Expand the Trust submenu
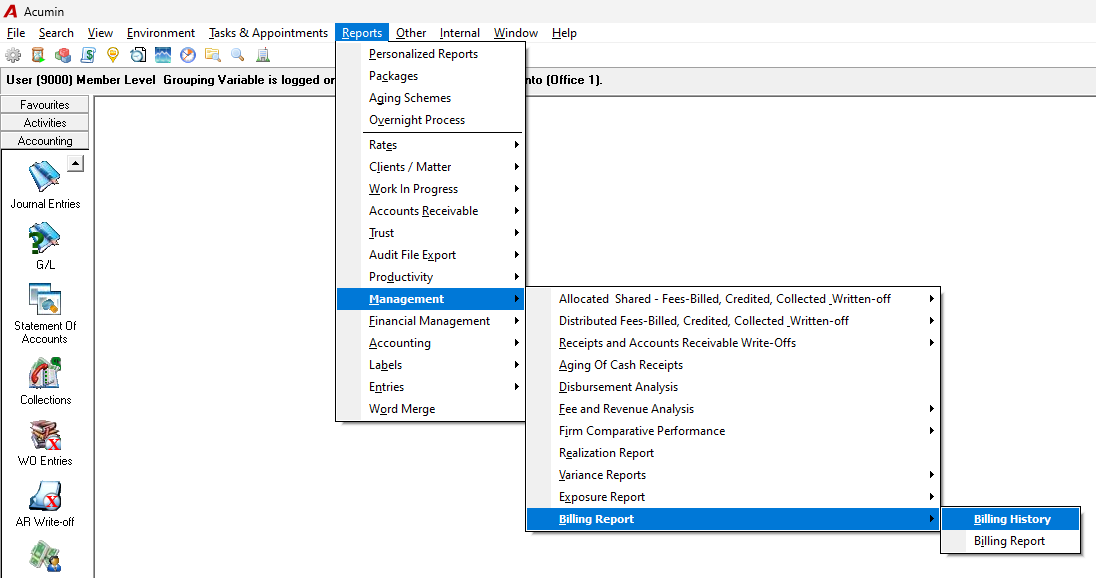This screenshot has width=1096, height=578. click(430, 233)
